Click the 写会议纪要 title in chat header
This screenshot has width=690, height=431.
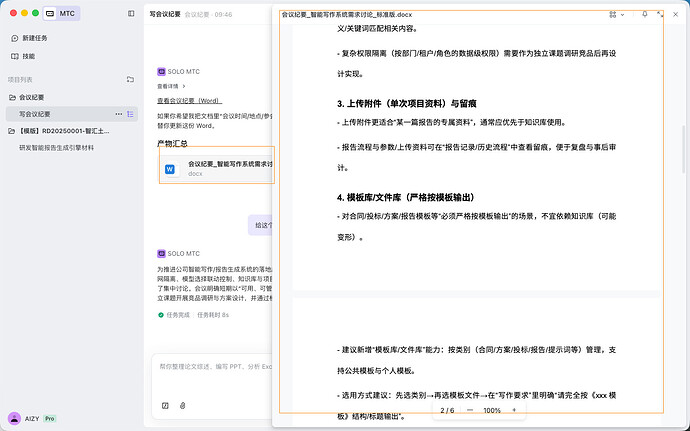(x=165, y=14)
